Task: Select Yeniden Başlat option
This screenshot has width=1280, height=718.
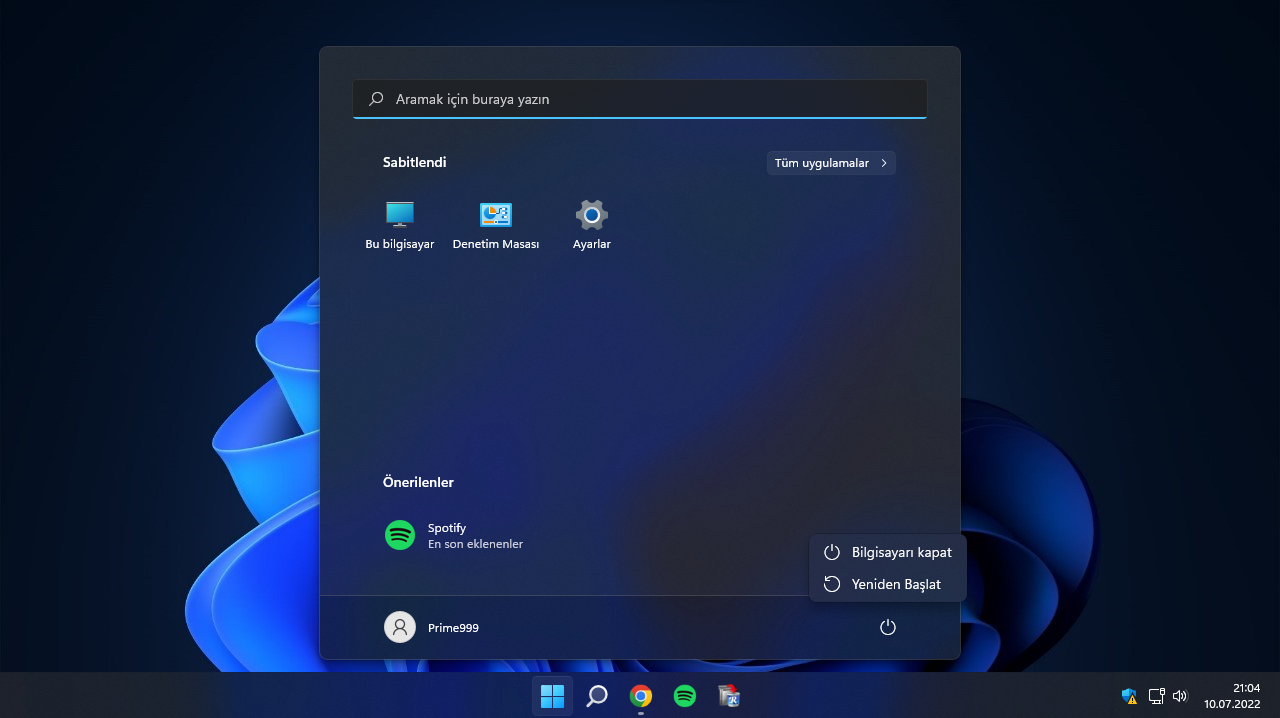Action: pyautogui.click(x=888, y=584)
